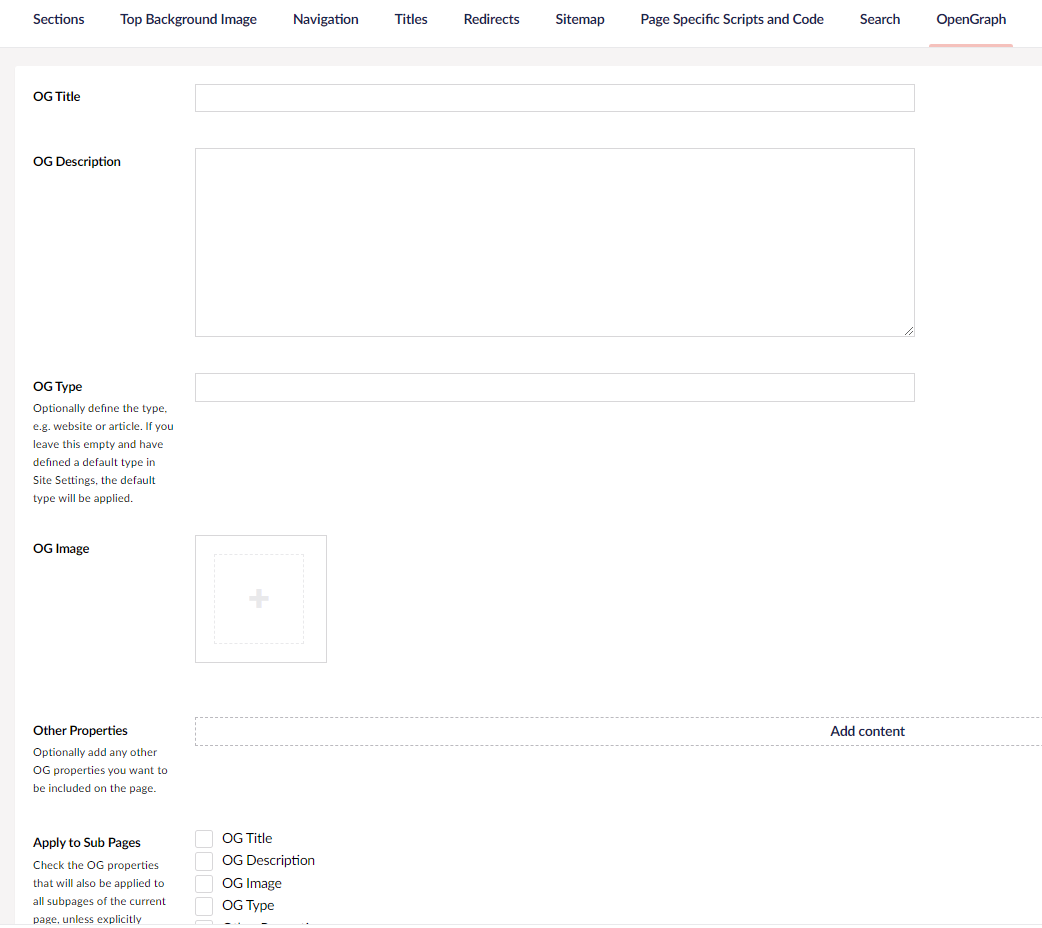The width and height of the screenshot is (1042, 928).
Task: Tick the OG Type checkbox
Action: point(204,906)
